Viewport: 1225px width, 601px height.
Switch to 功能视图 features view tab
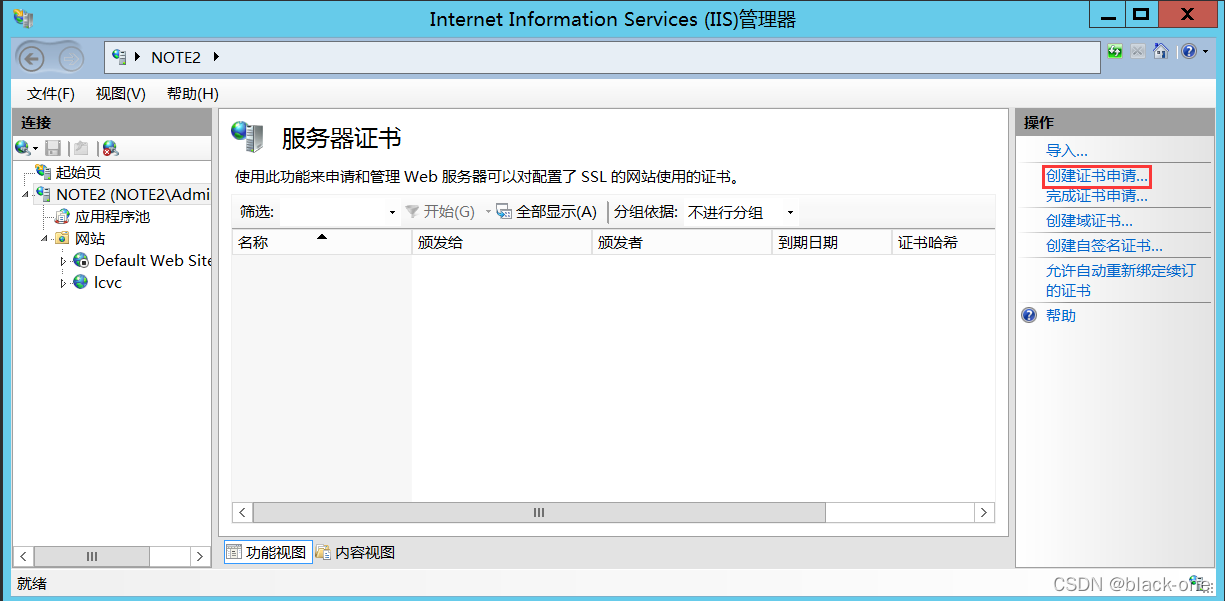click(x=268, y=552)
